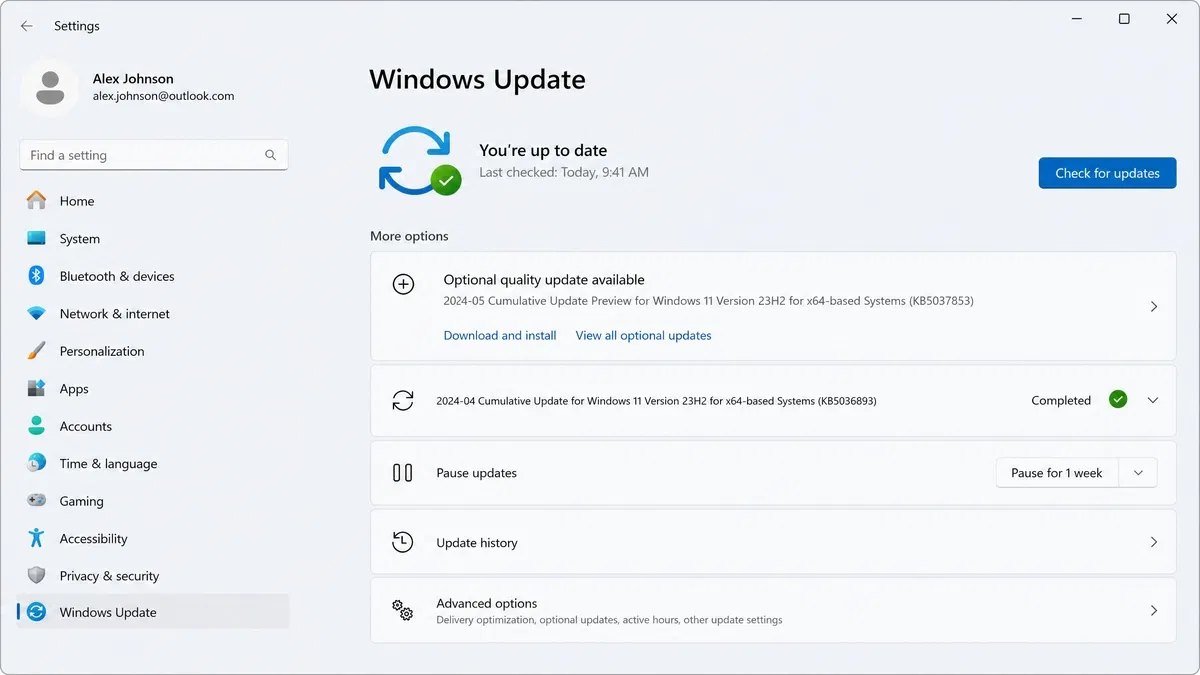Screen dimensions: 1200x675
Task: Expand the completed KB5036893 update details
Action: coord(1153,400)
